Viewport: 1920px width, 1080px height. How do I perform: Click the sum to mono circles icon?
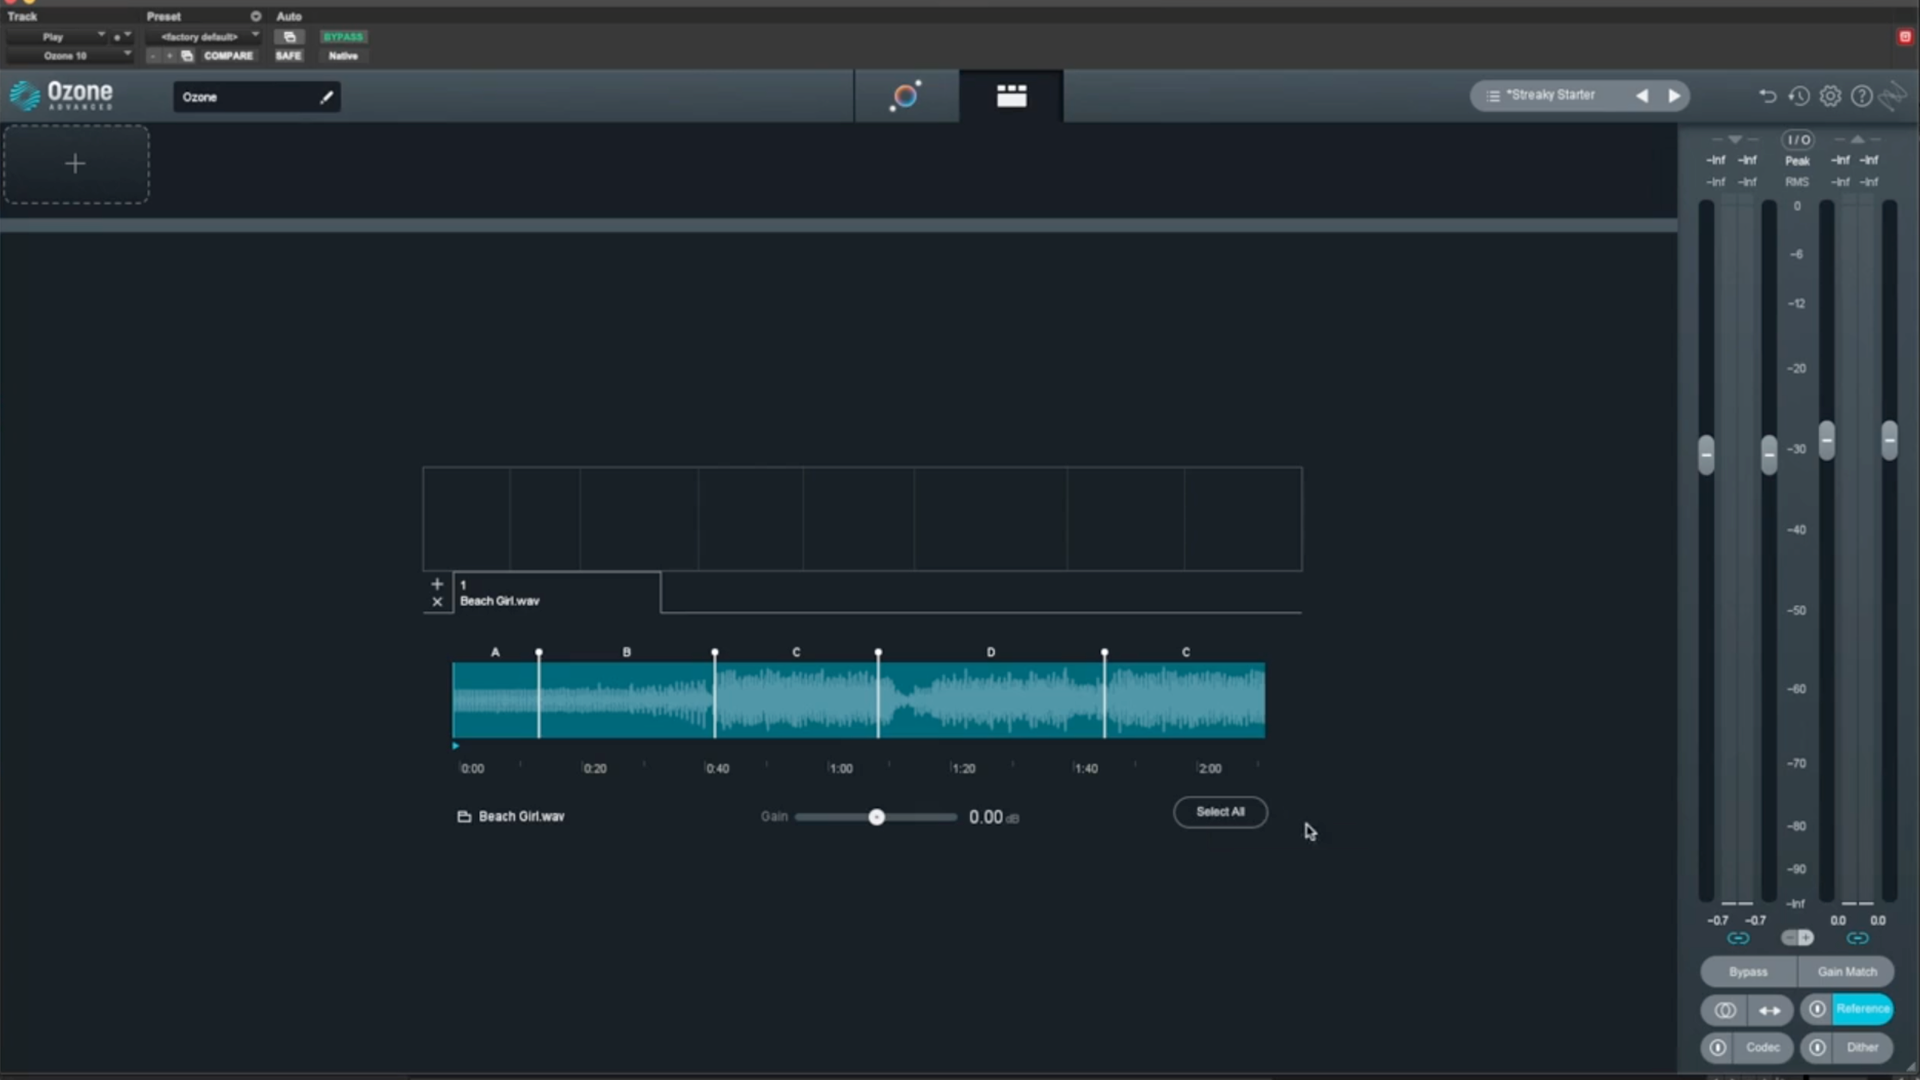[x=1725, y=1010]
